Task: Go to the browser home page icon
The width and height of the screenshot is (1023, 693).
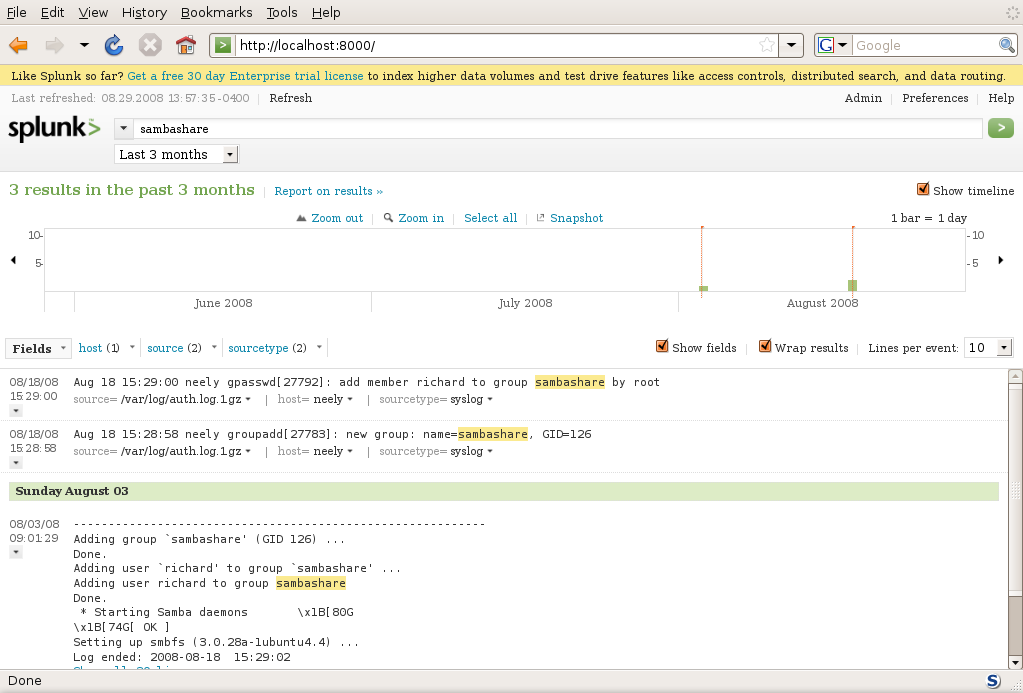Action: 186,45
